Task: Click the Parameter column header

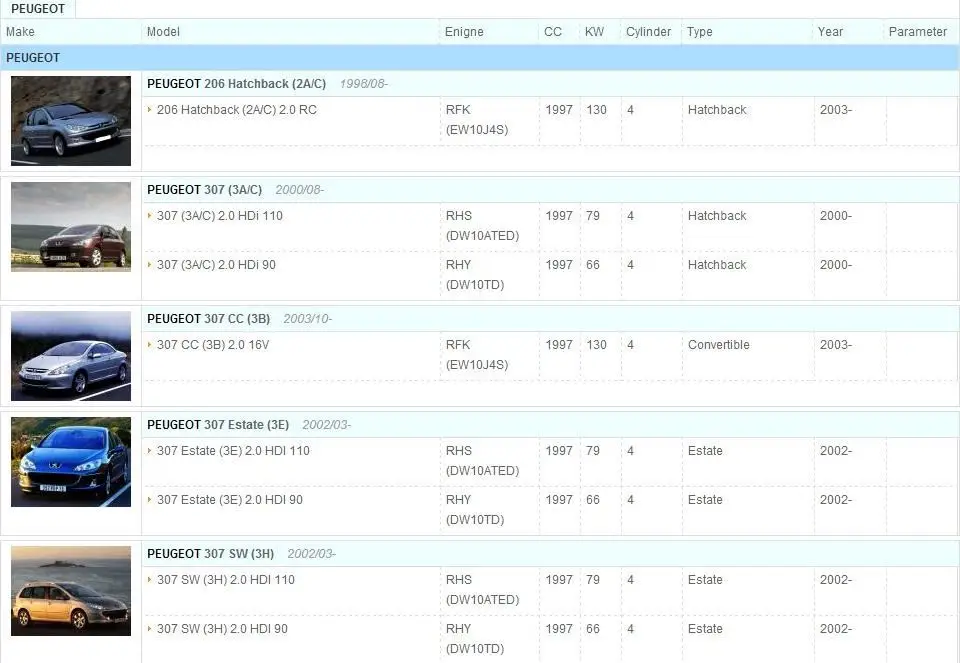Action: 918,32
